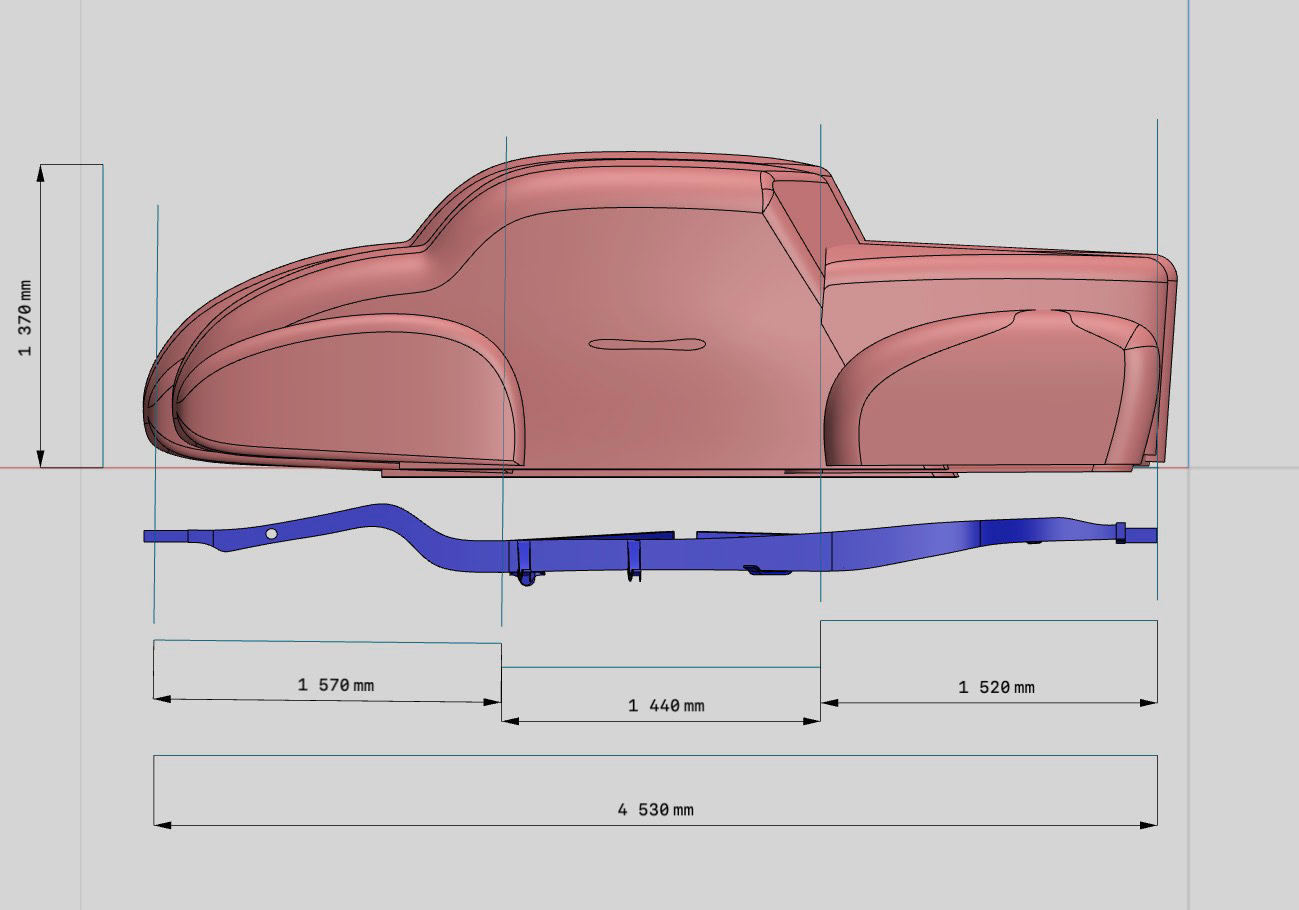Select the 4 530 mm overall length dimension
The height and width of the screenshot is (910, 1299).
coord(655,810)
